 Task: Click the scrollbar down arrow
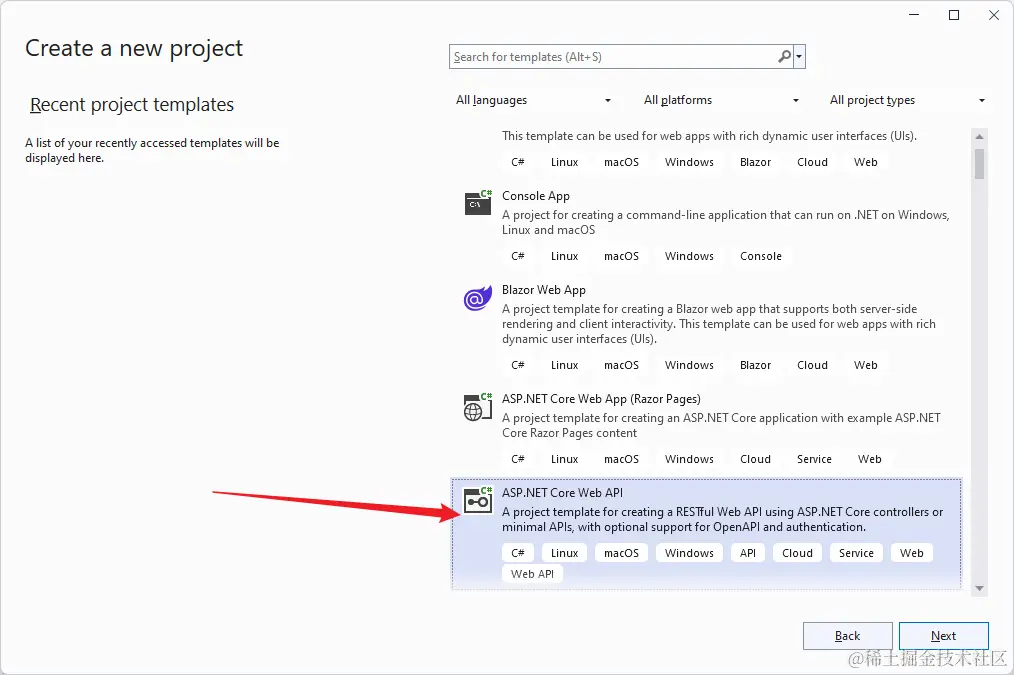pyautogui.click(x=979, y=588)
